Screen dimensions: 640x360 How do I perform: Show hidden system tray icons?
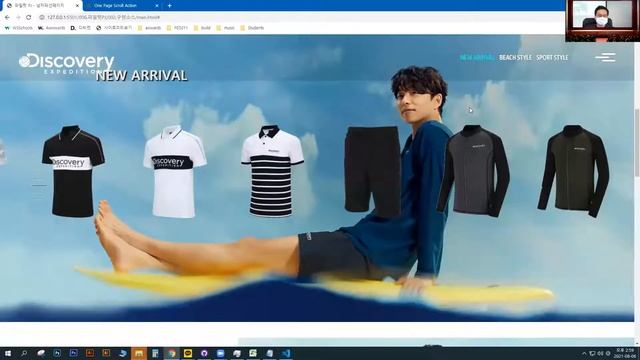[x=584, y=353]
